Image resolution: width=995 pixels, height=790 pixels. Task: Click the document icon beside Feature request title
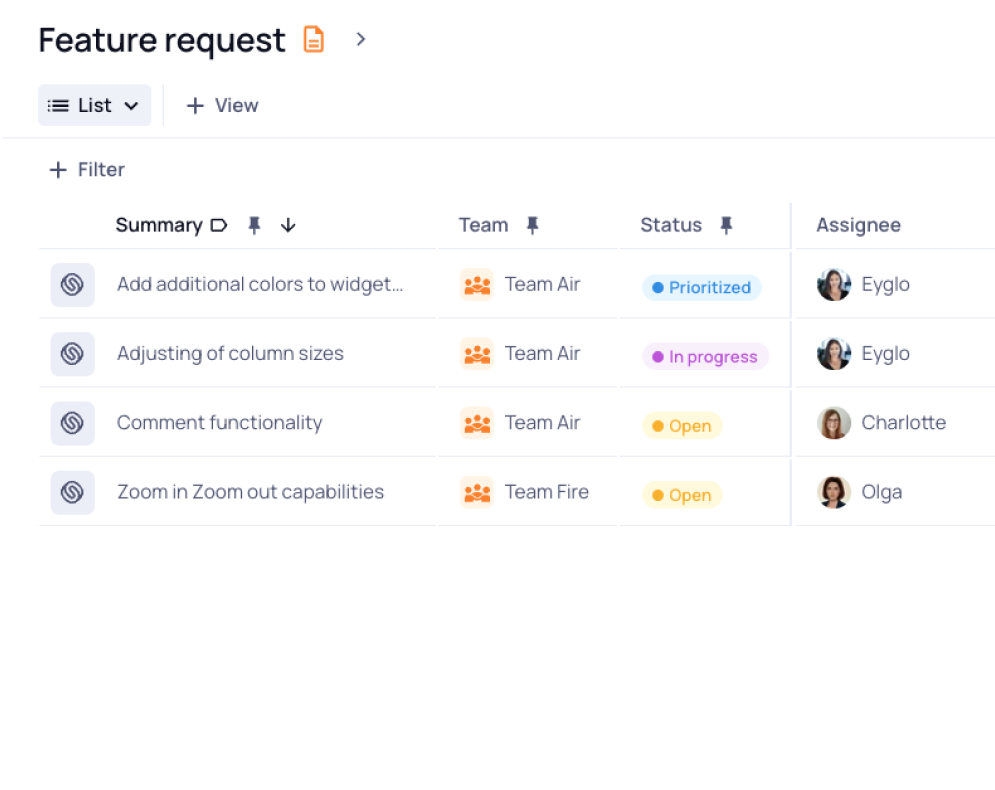[313, 39]
